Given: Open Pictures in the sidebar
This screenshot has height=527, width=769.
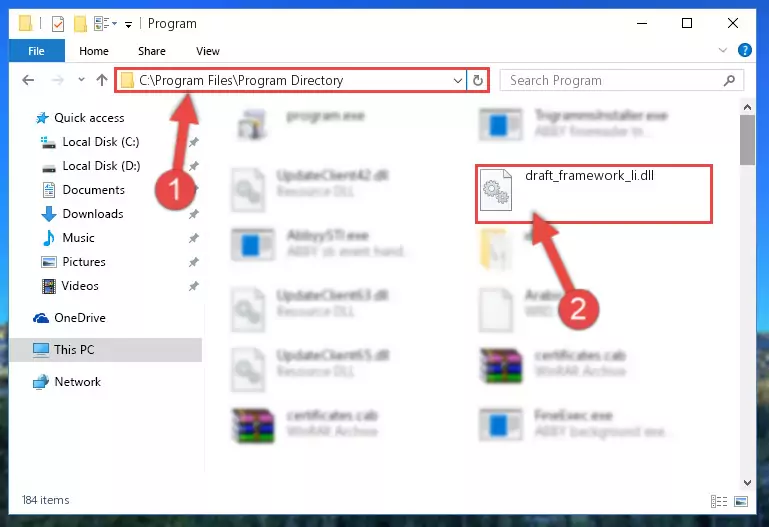Looking at the screenshot, I should (84, 262).
